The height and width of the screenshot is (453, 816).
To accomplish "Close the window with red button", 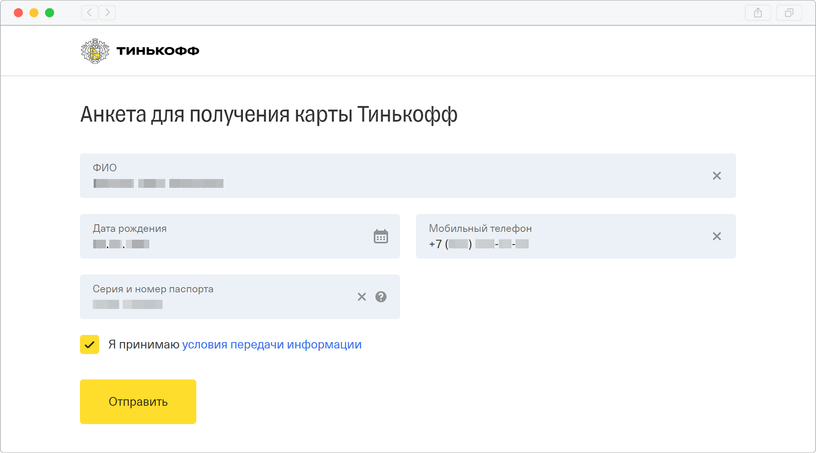I will click(18, 12).
